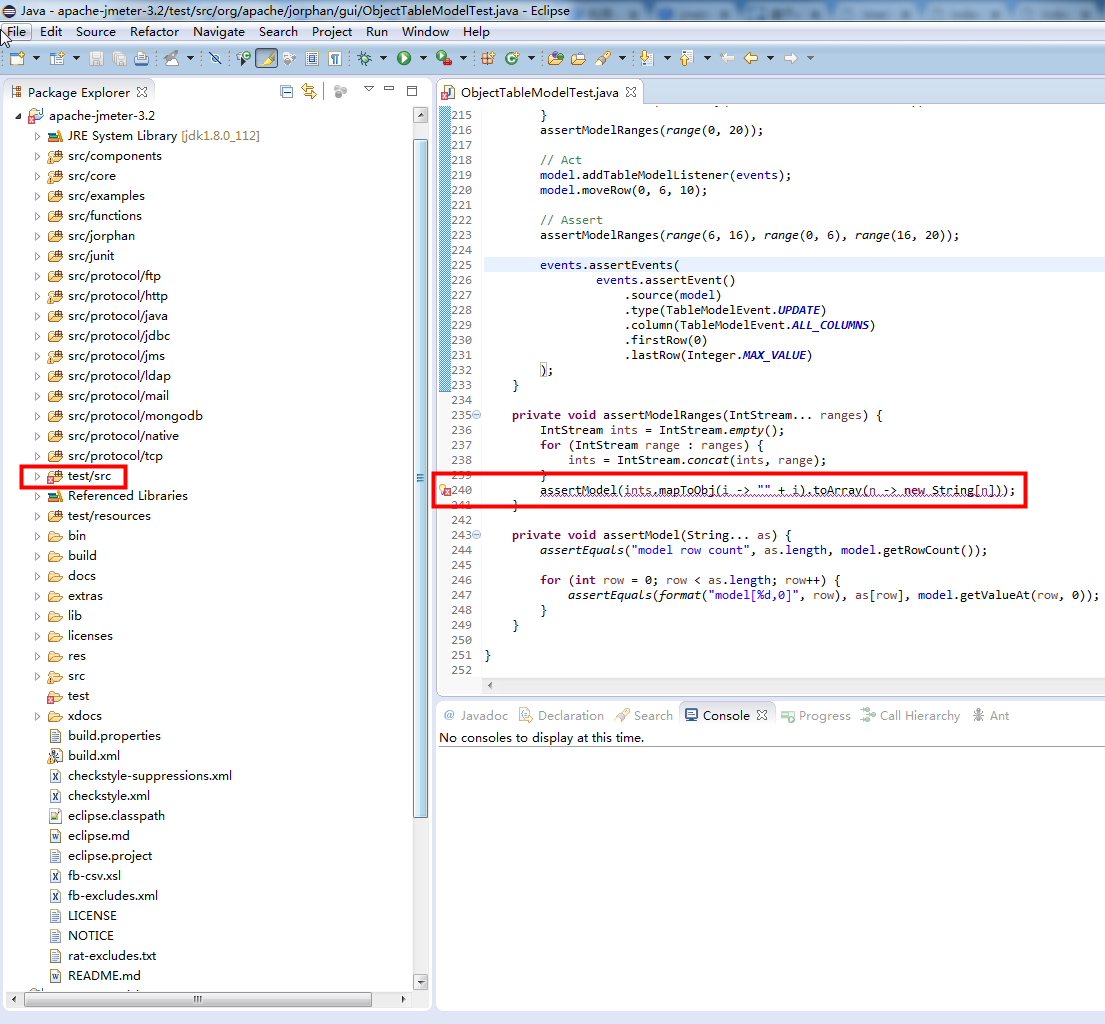Click the Package Explorer horizontal scrollbar right arrow
This screenshot has height=1024, width=1105.
tap(403, 999)
